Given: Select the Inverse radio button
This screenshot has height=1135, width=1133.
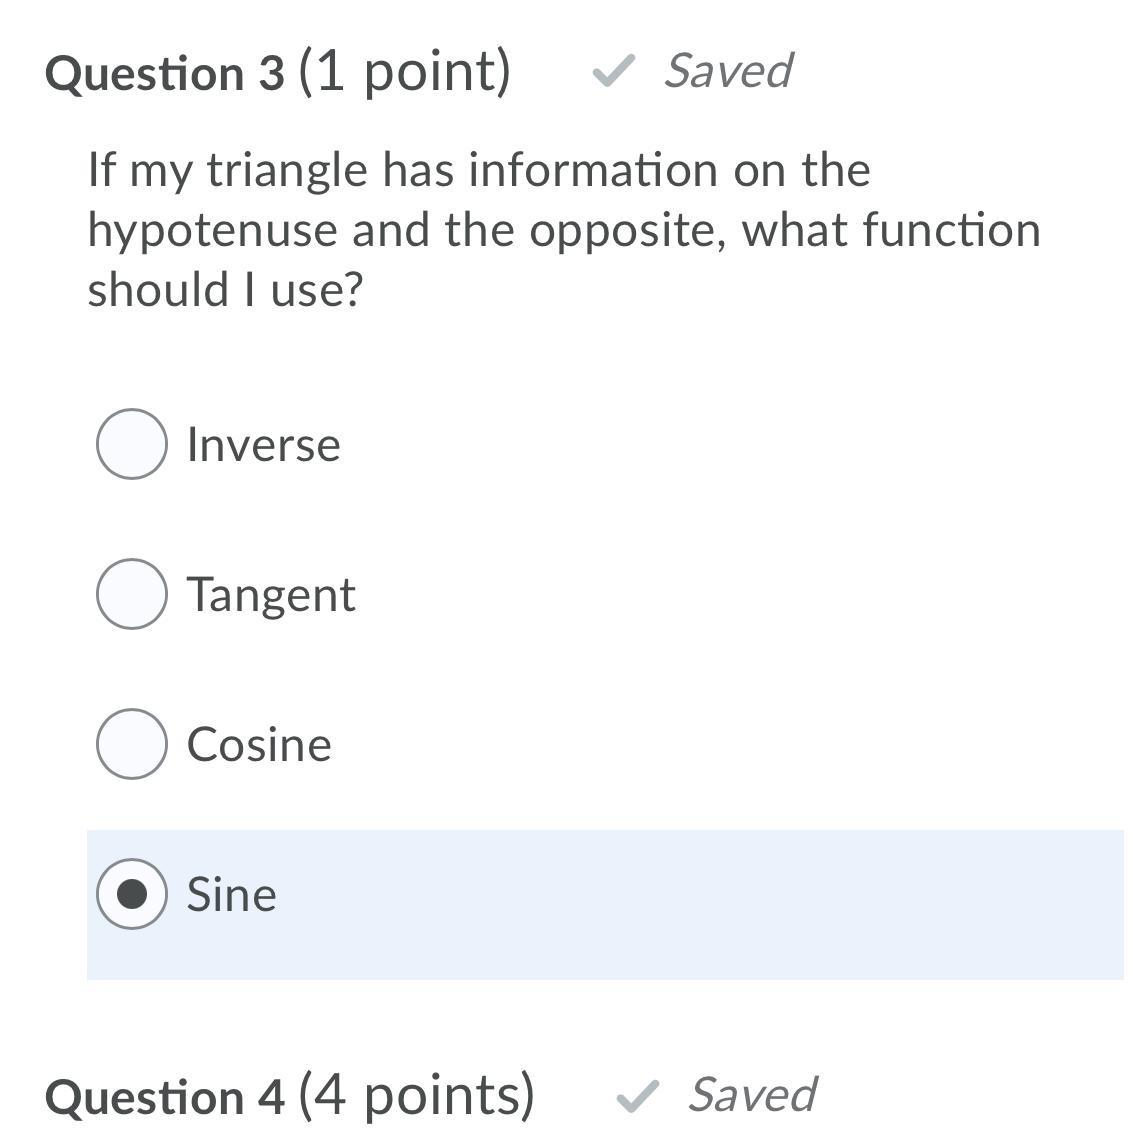Looking at the screenshot, I should 131,444.
